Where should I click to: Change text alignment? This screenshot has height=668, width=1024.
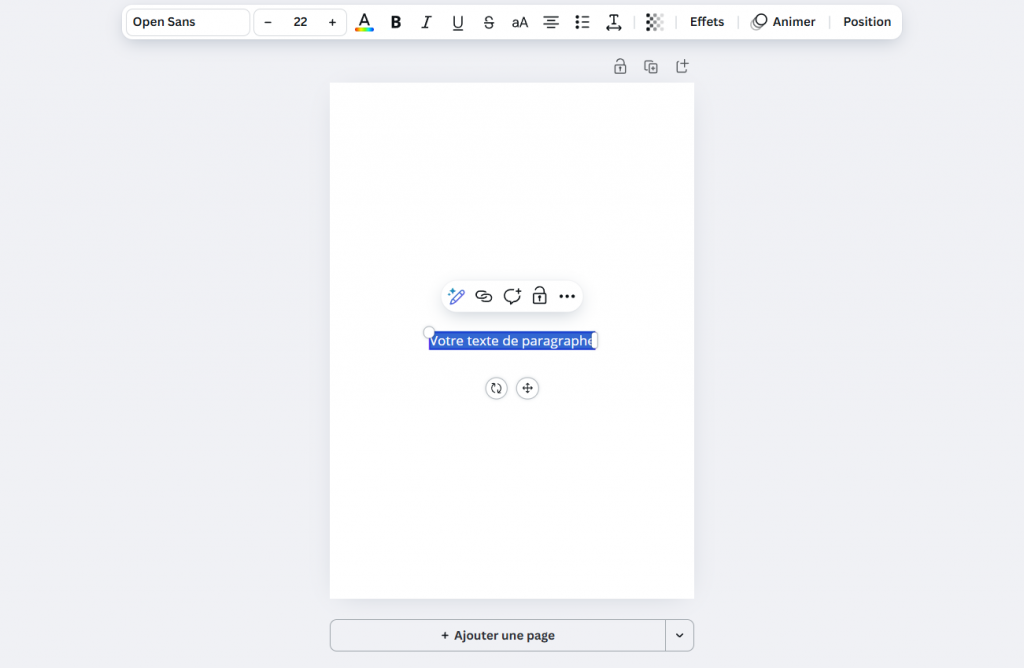pos(551,22)
